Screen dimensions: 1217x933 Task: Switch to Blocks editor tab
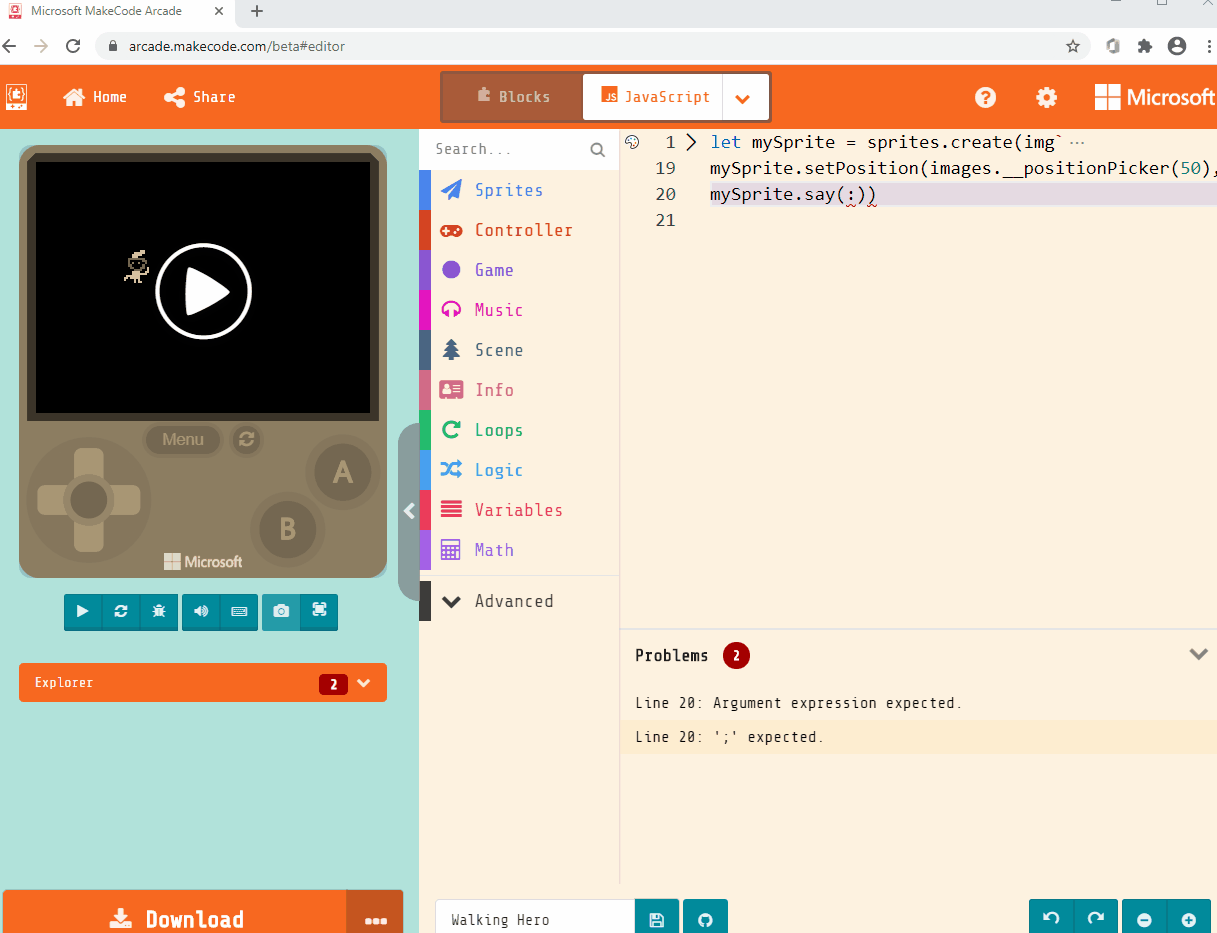(x=513, y=97)
